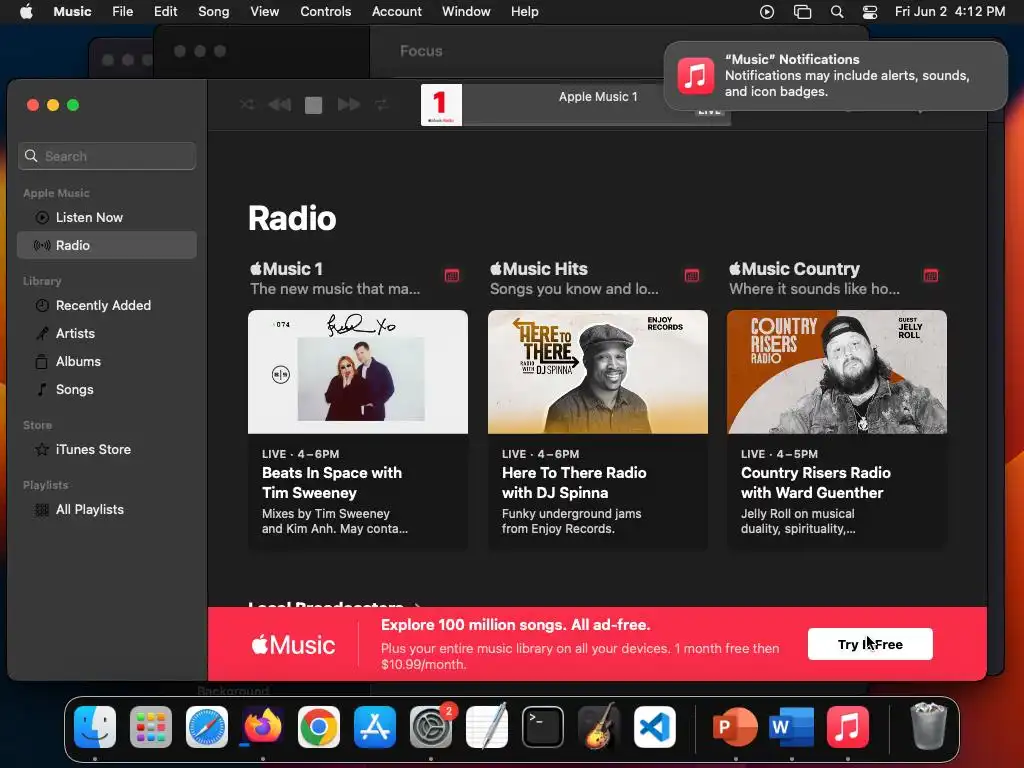
Task: Open Finder from the Dock
Action: (95, 727)
